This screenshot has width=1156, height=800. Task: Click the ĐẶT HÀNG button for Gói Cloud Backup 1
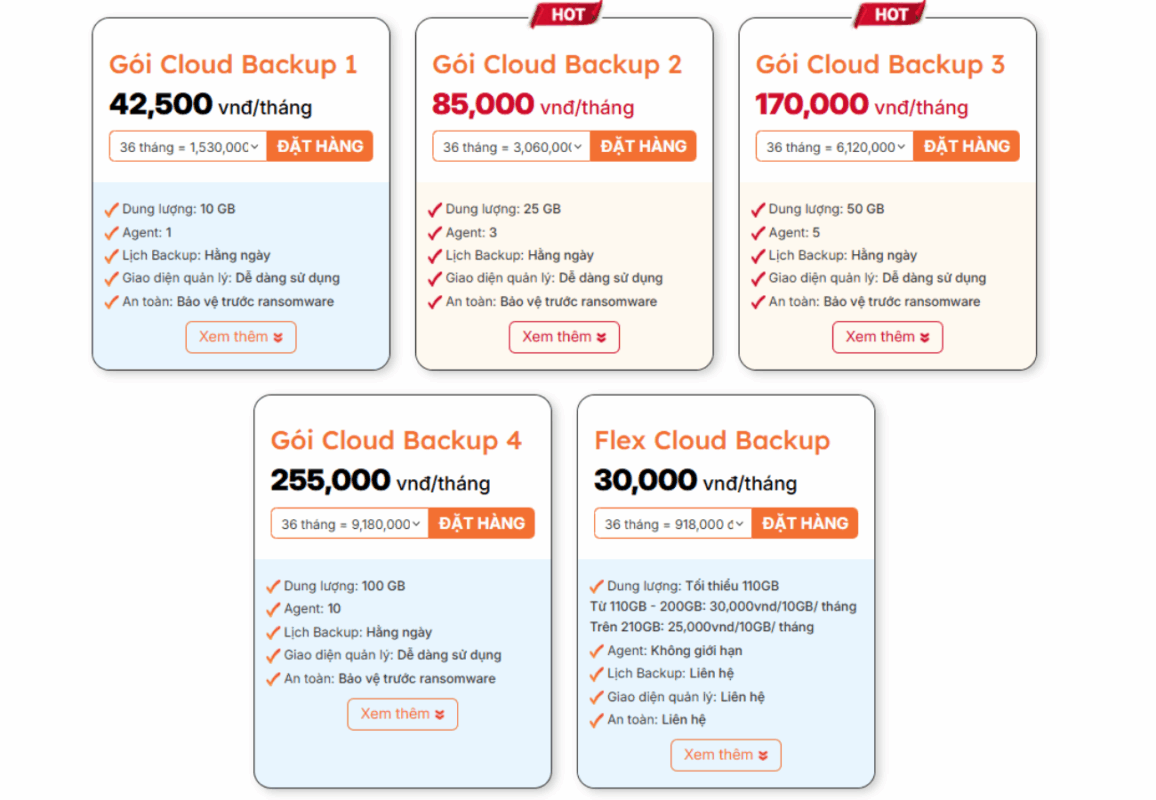(x=320, y=145)
